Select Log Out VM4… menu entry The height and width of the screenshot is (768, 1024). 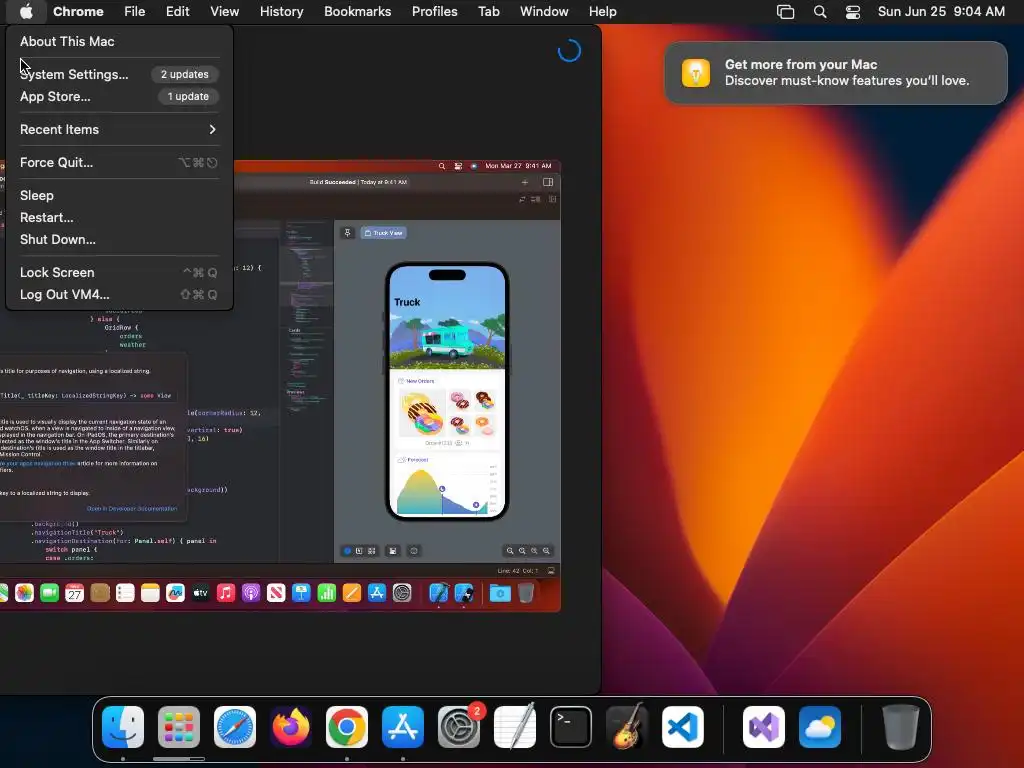(119, 295)
